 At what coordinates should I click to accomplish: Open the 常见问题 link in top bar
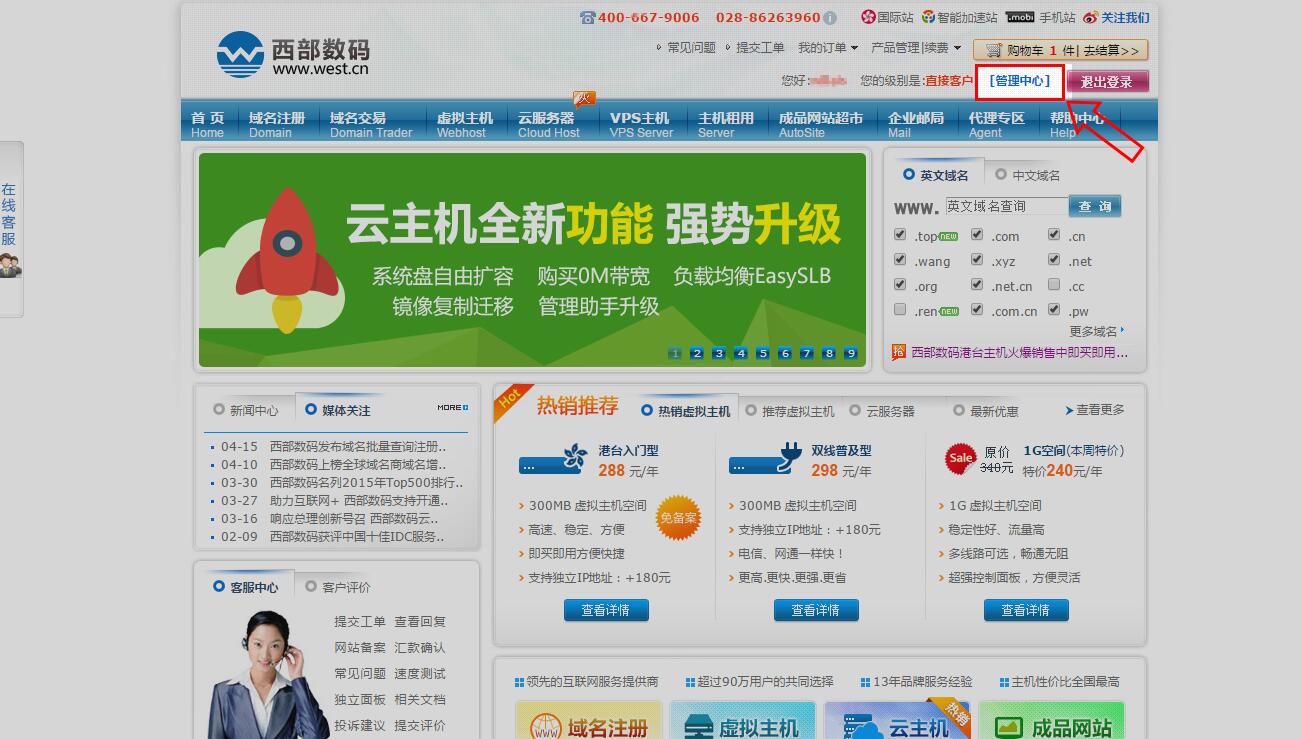(691, 47)
